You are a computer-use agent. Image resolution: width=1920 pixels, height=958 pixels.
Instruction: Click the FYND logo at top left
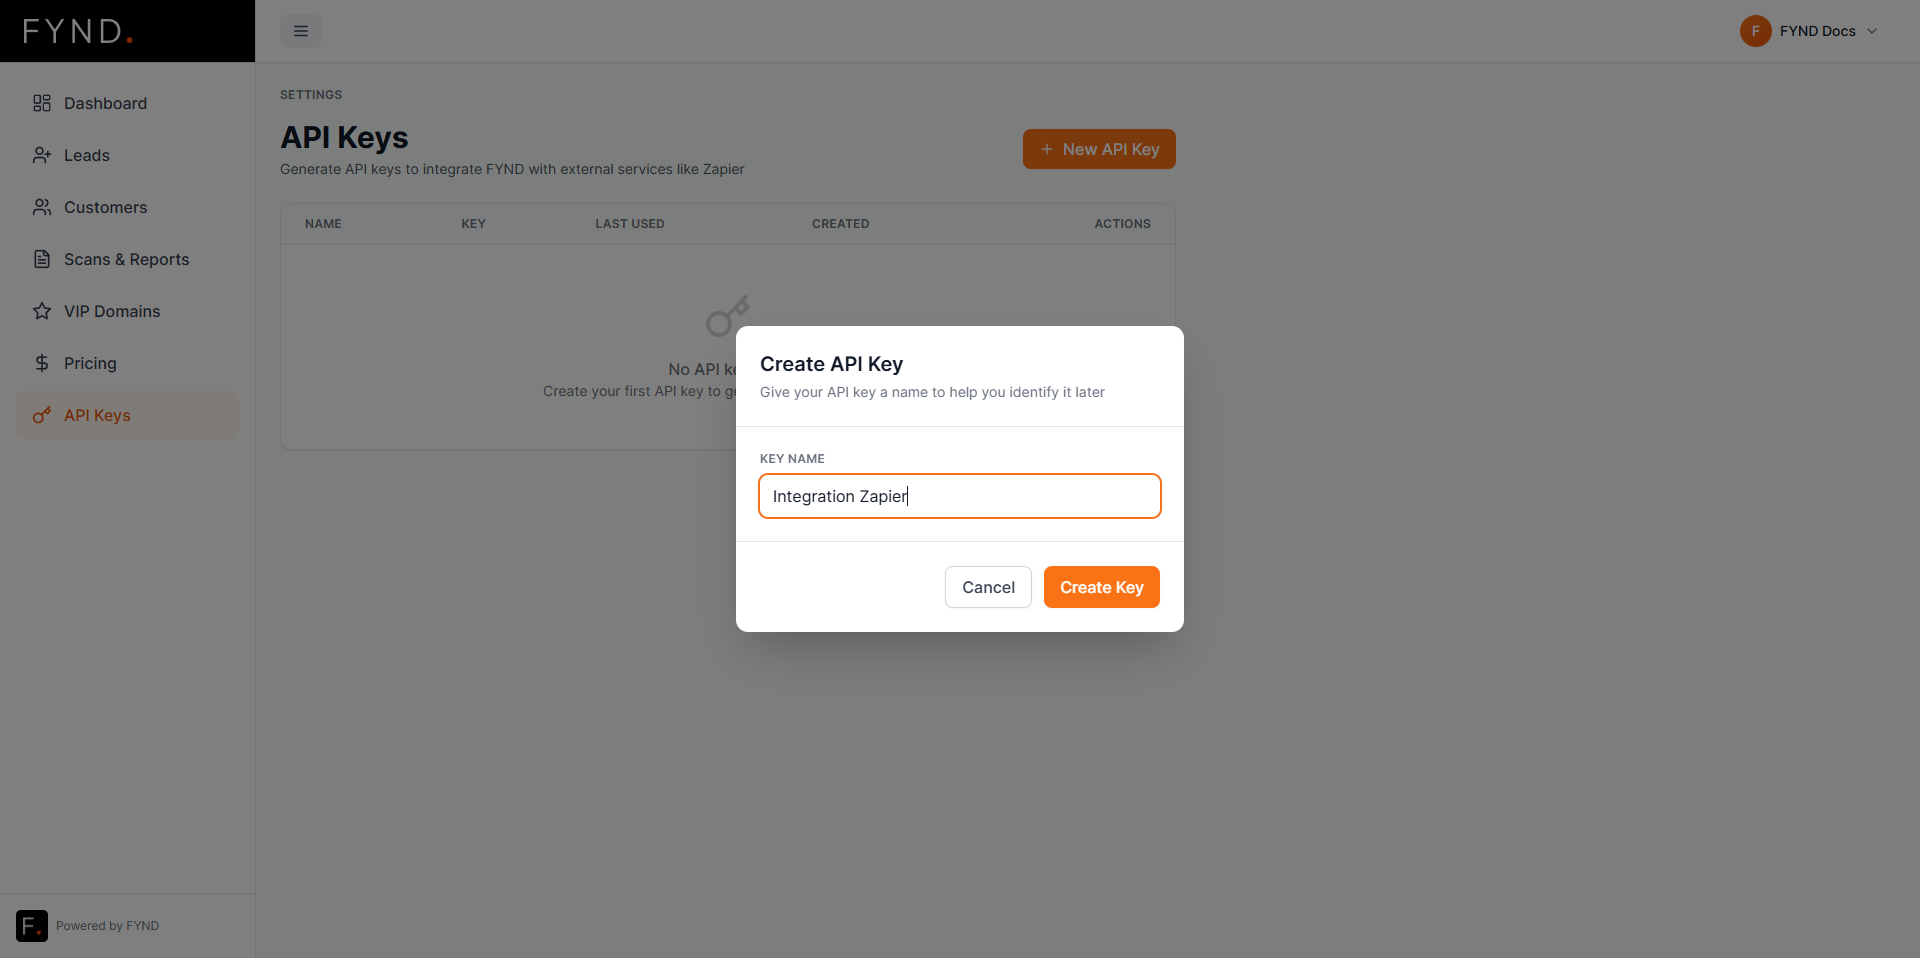coord(78,30)
